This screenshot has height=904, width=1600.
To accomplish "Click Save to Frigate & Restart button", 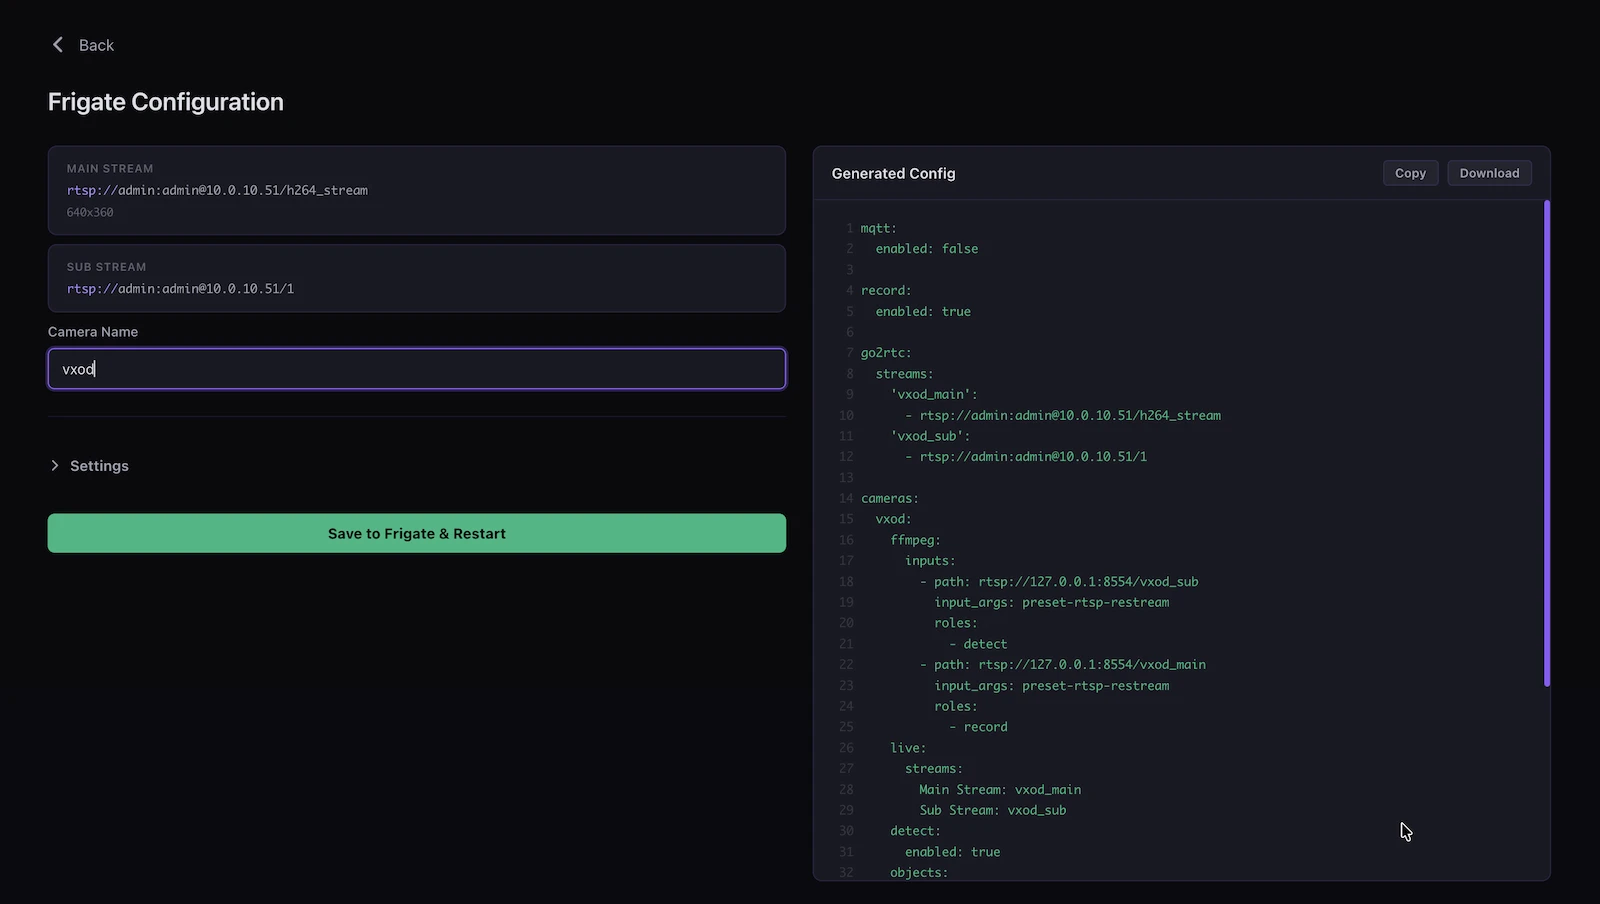I will point(417,533).
